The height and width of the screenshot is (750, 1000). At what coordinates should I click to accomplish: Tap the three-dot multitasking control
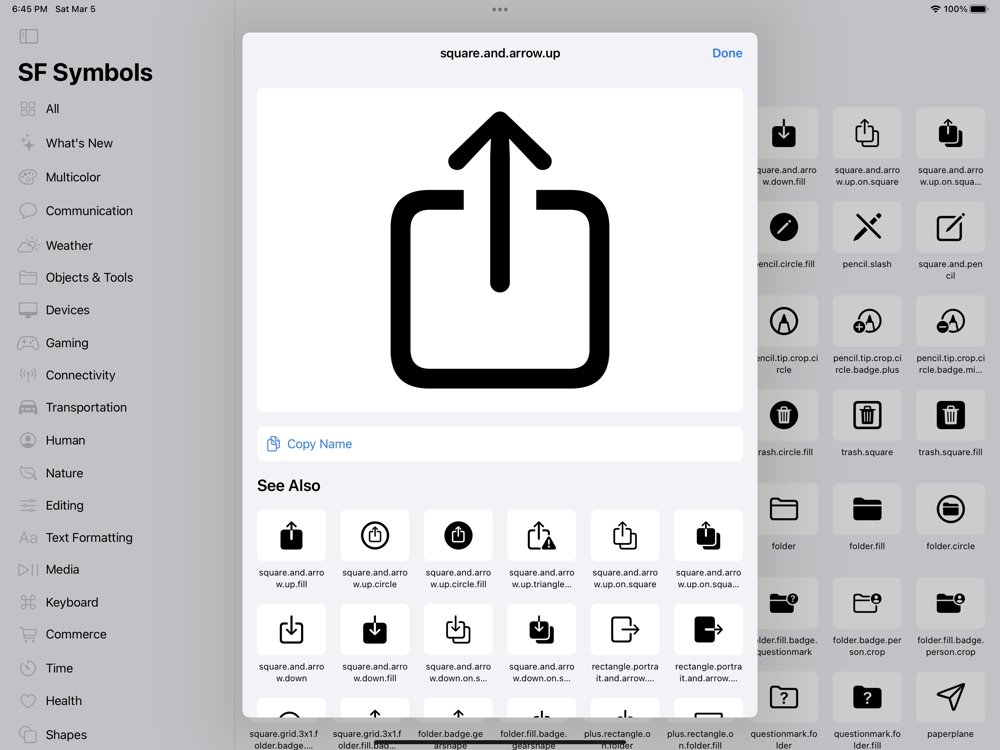coord(500,10)
